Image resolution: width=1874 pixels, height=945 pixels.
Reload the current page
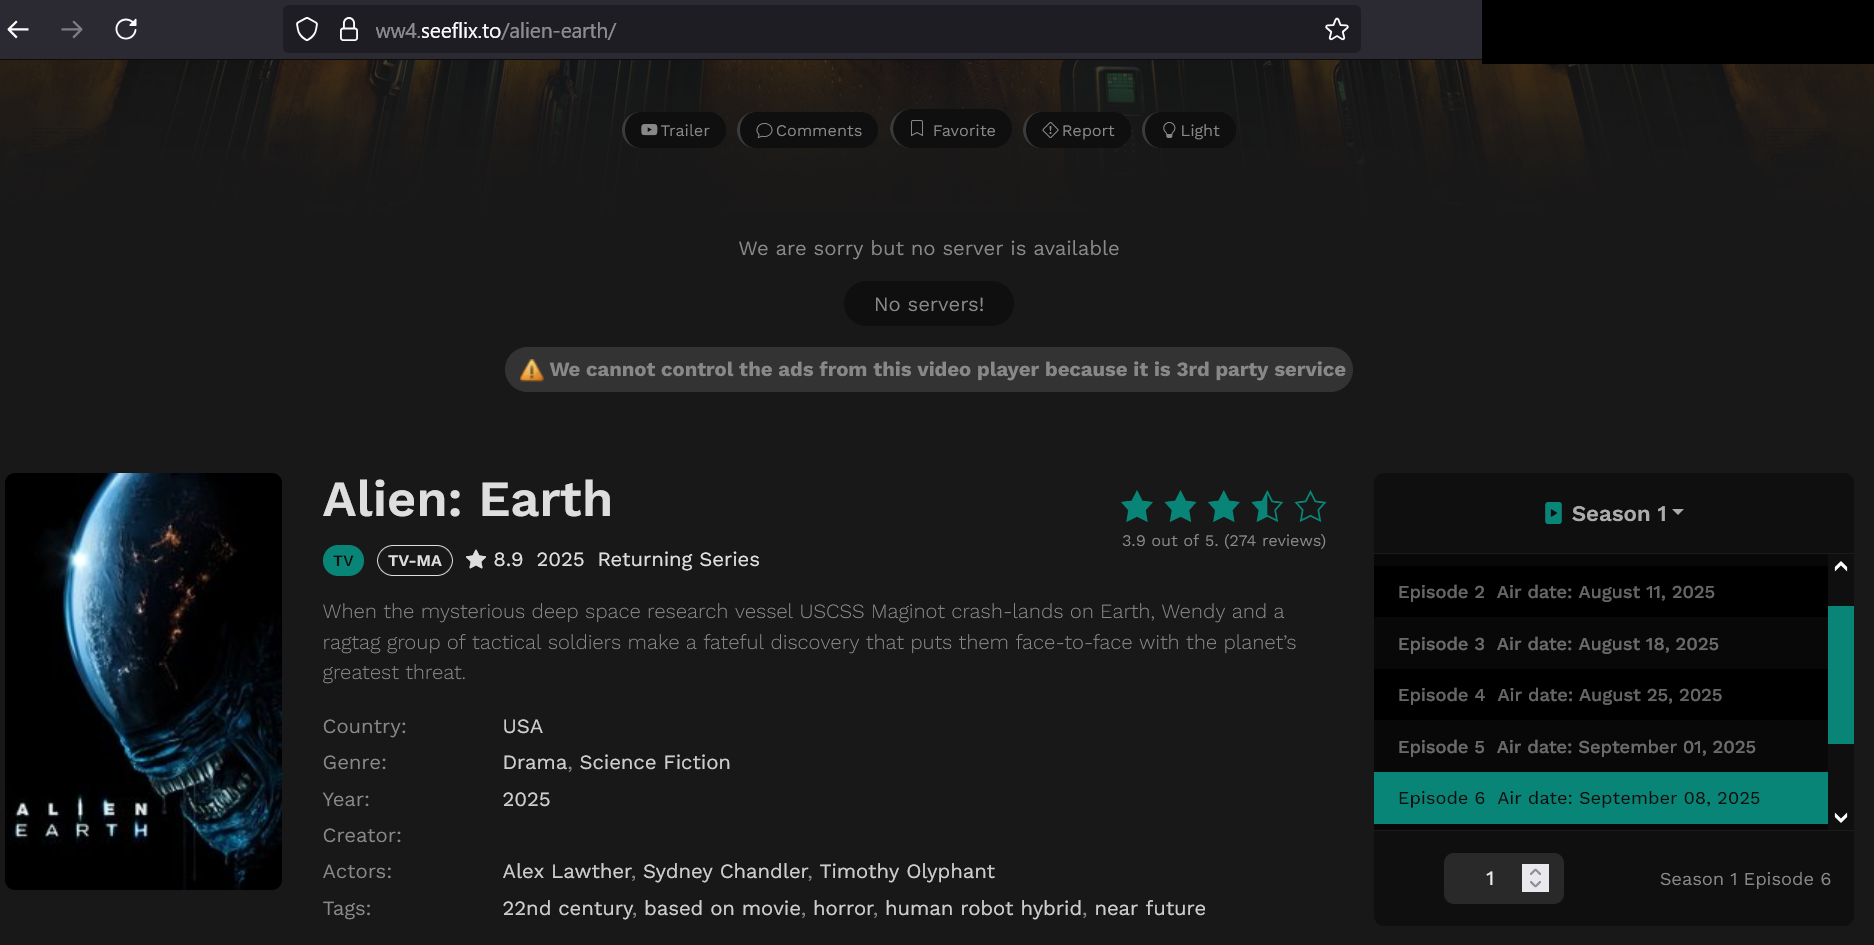tap(126, 30)
